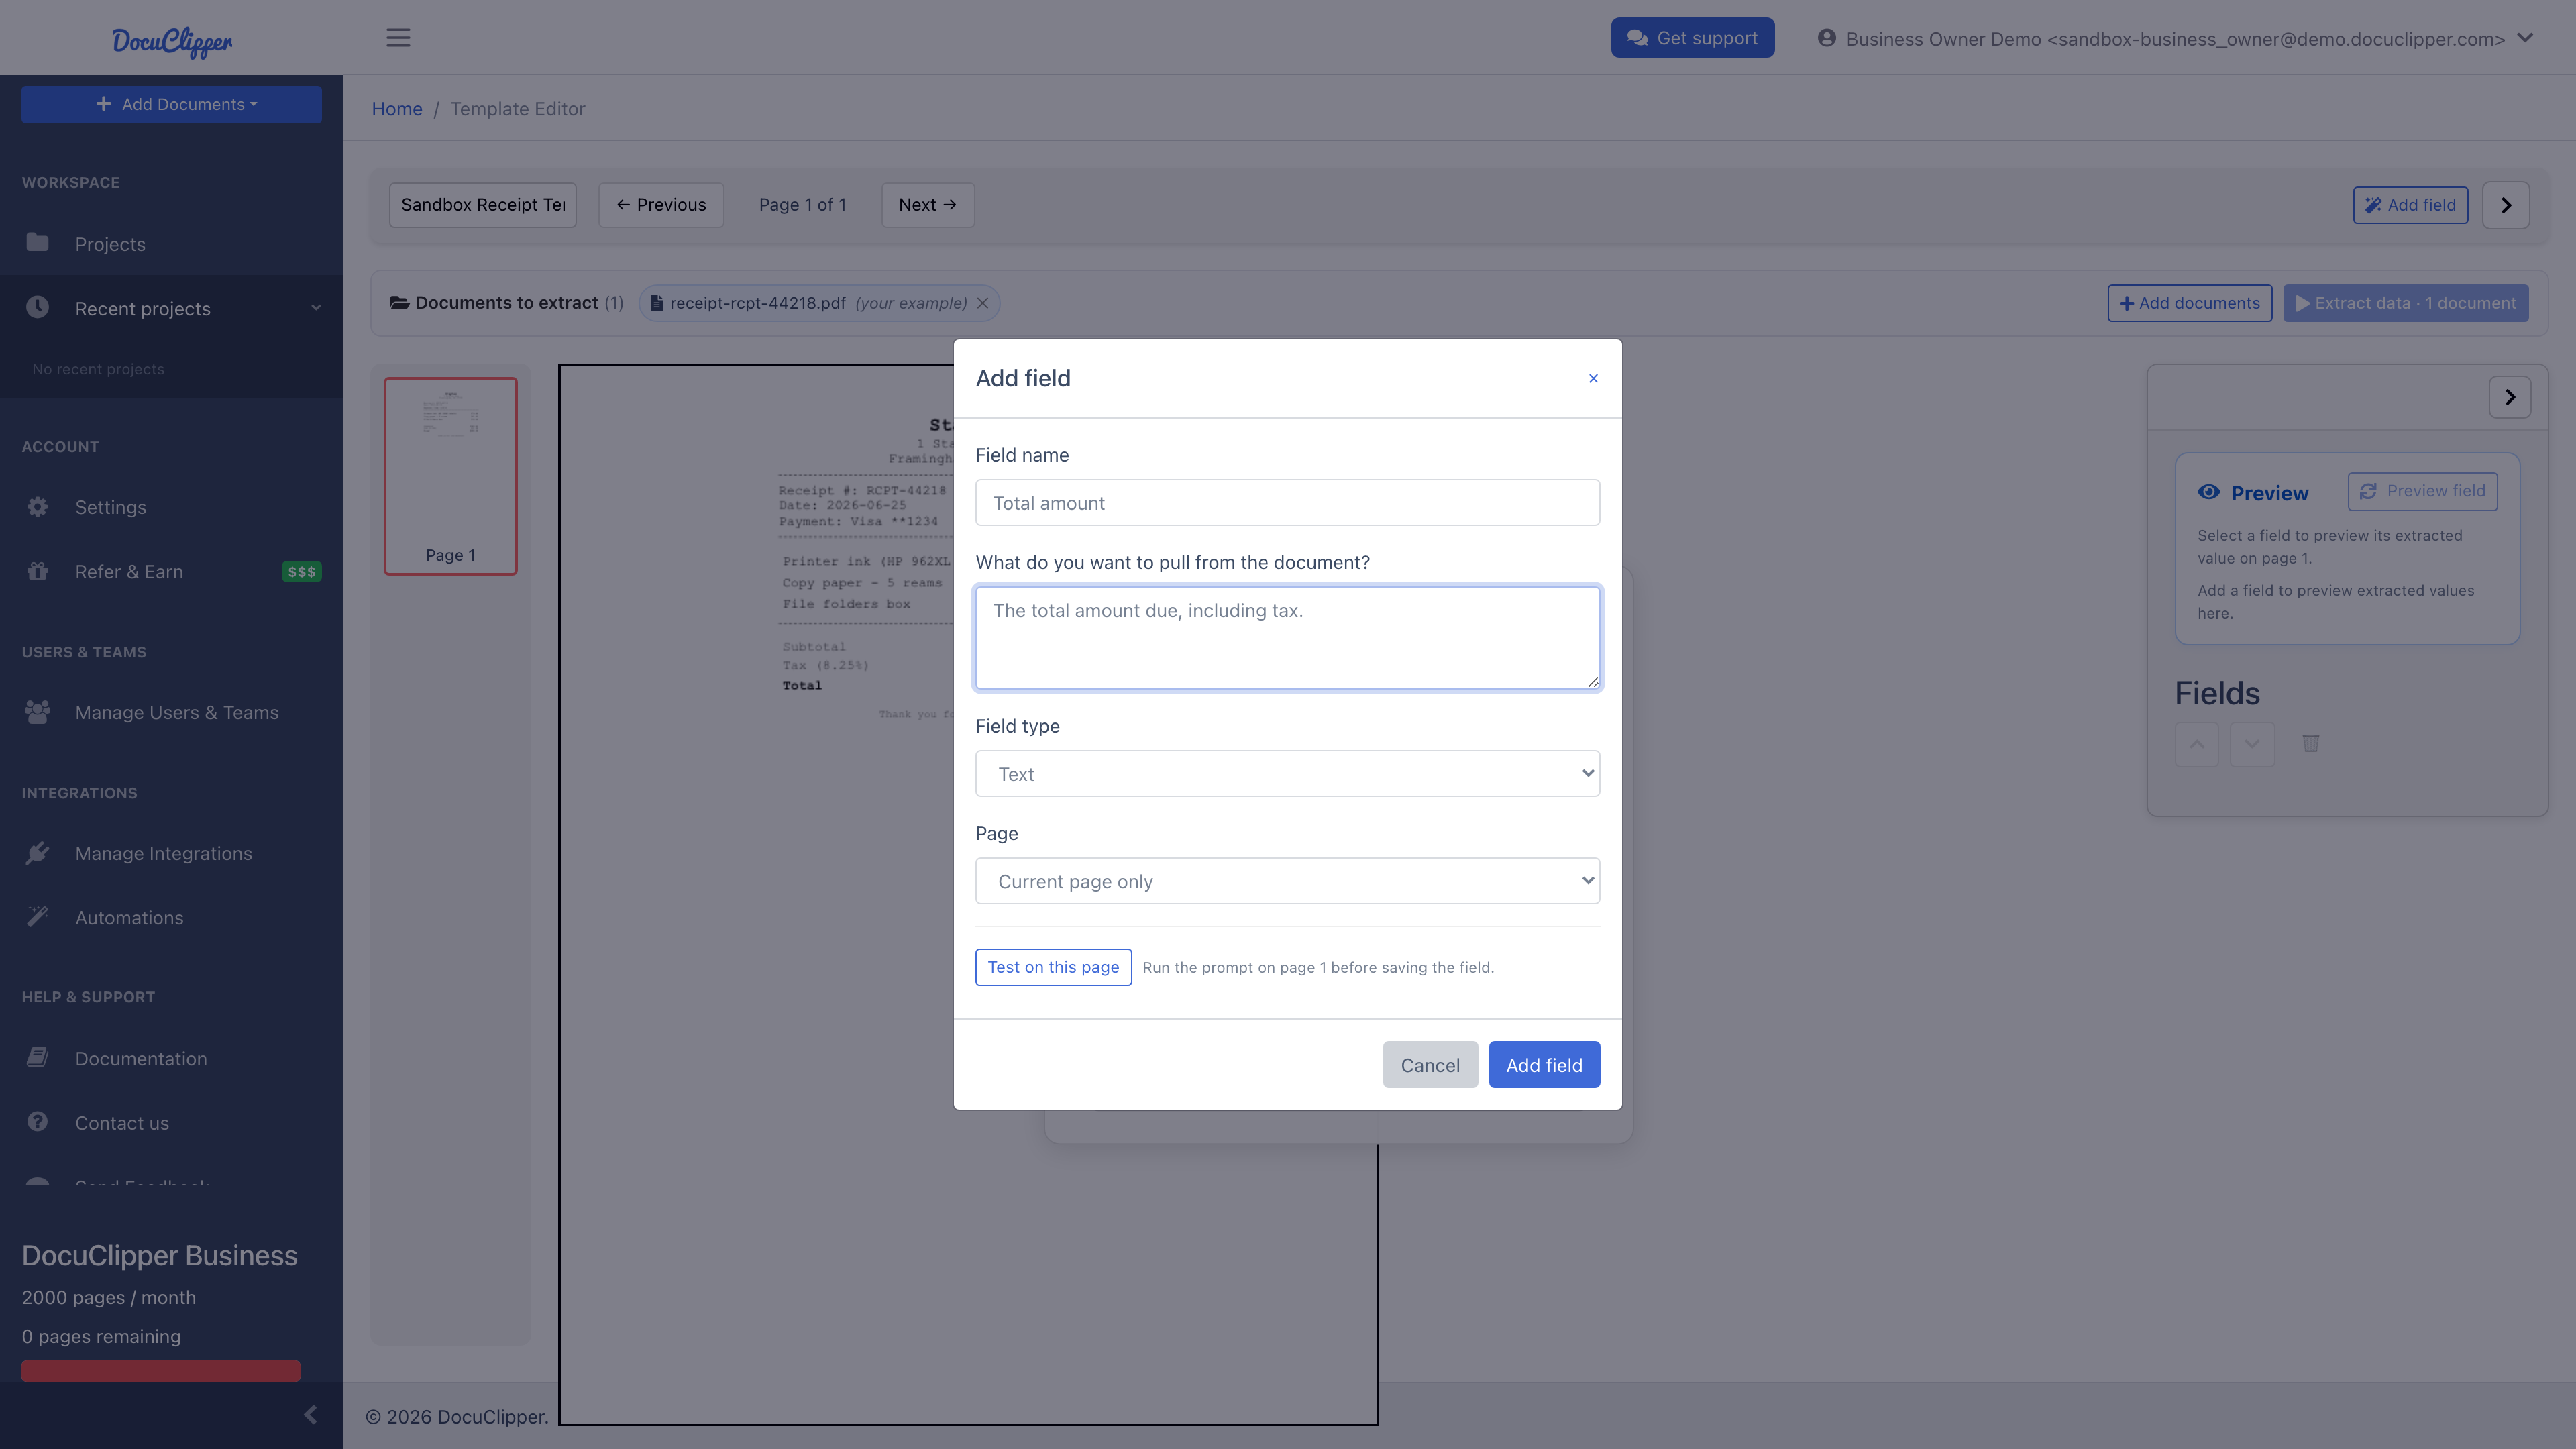
Task: Open Projects in the sidebar
Action: 172,244
